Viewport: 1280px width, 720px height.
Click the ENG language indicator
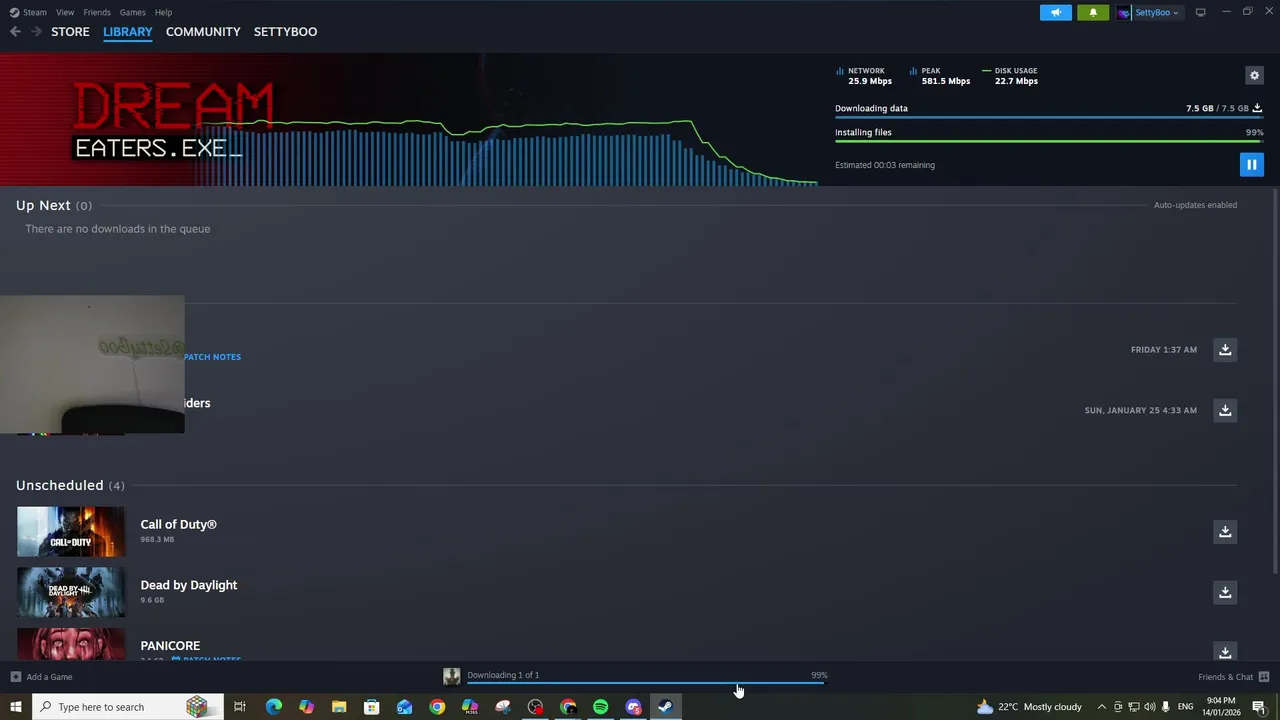click(x=1186, y=707)
